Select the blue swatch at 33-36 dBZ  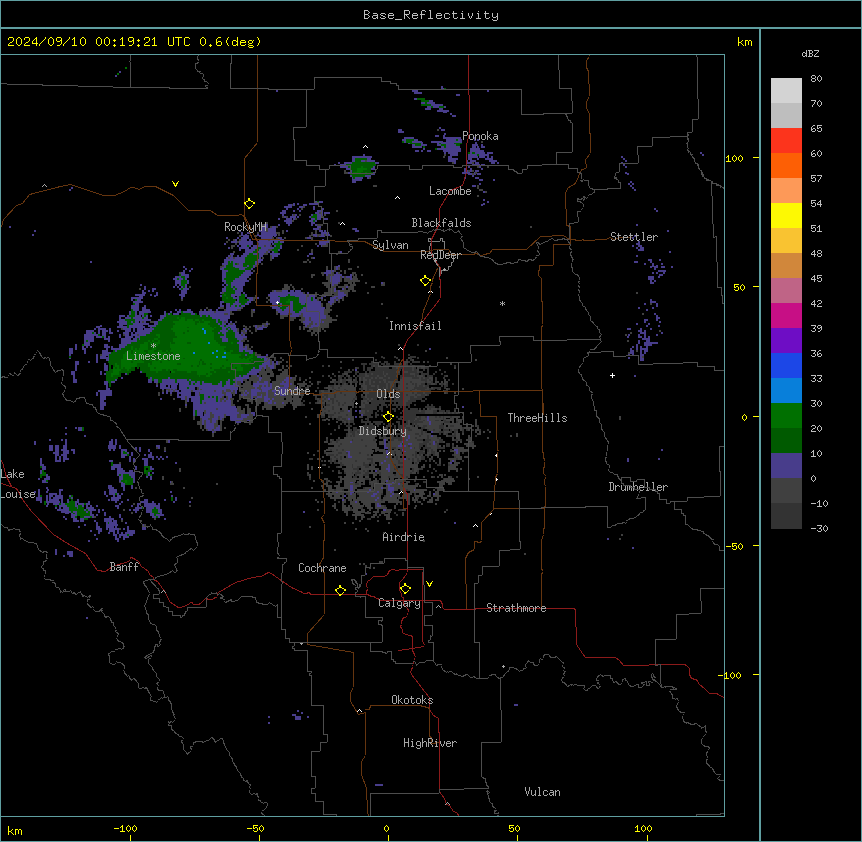point(786,365)
